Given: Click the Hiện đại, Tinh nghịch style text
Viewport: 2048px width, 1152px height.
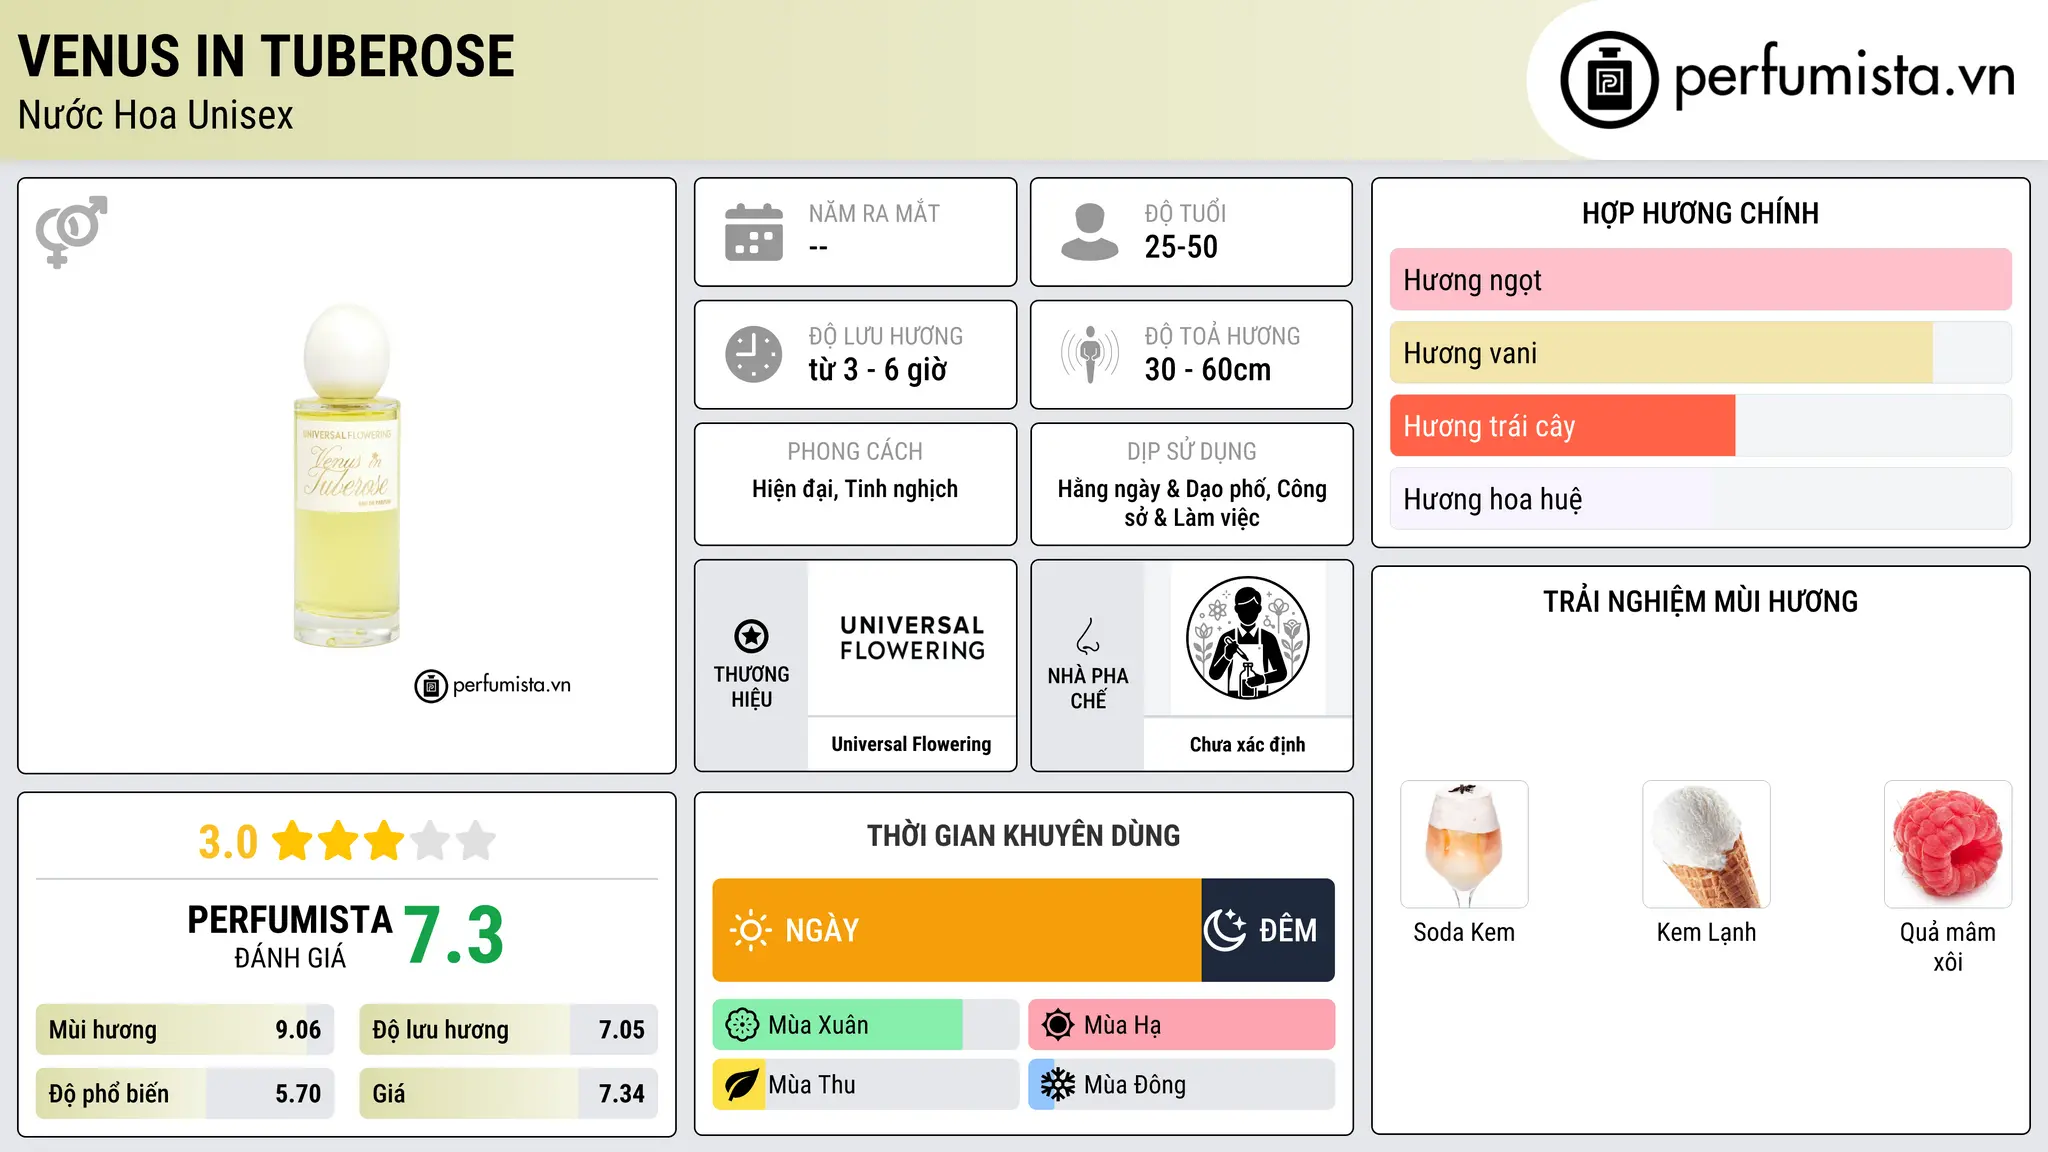Looking at the screenshot, I should point(855,489).
